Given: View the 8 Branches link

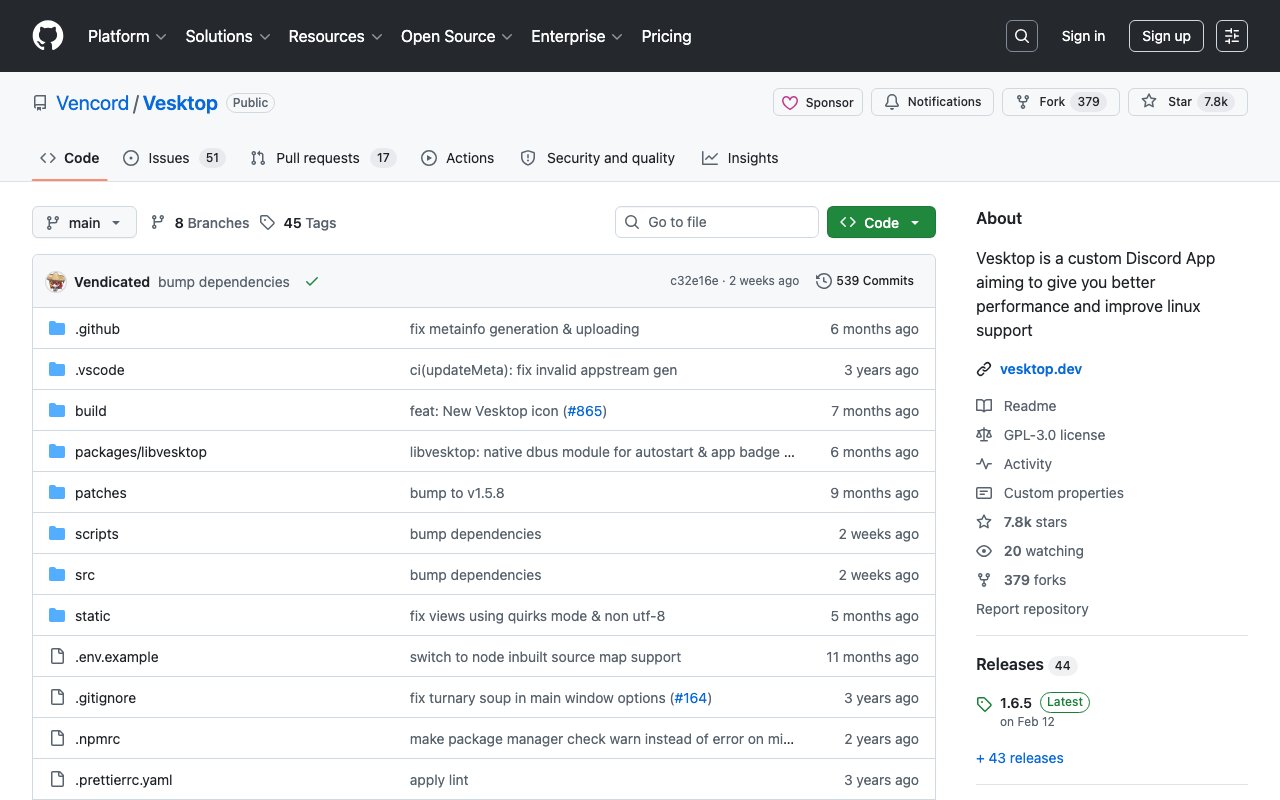Looking at the screenshot, I should 200,223.
